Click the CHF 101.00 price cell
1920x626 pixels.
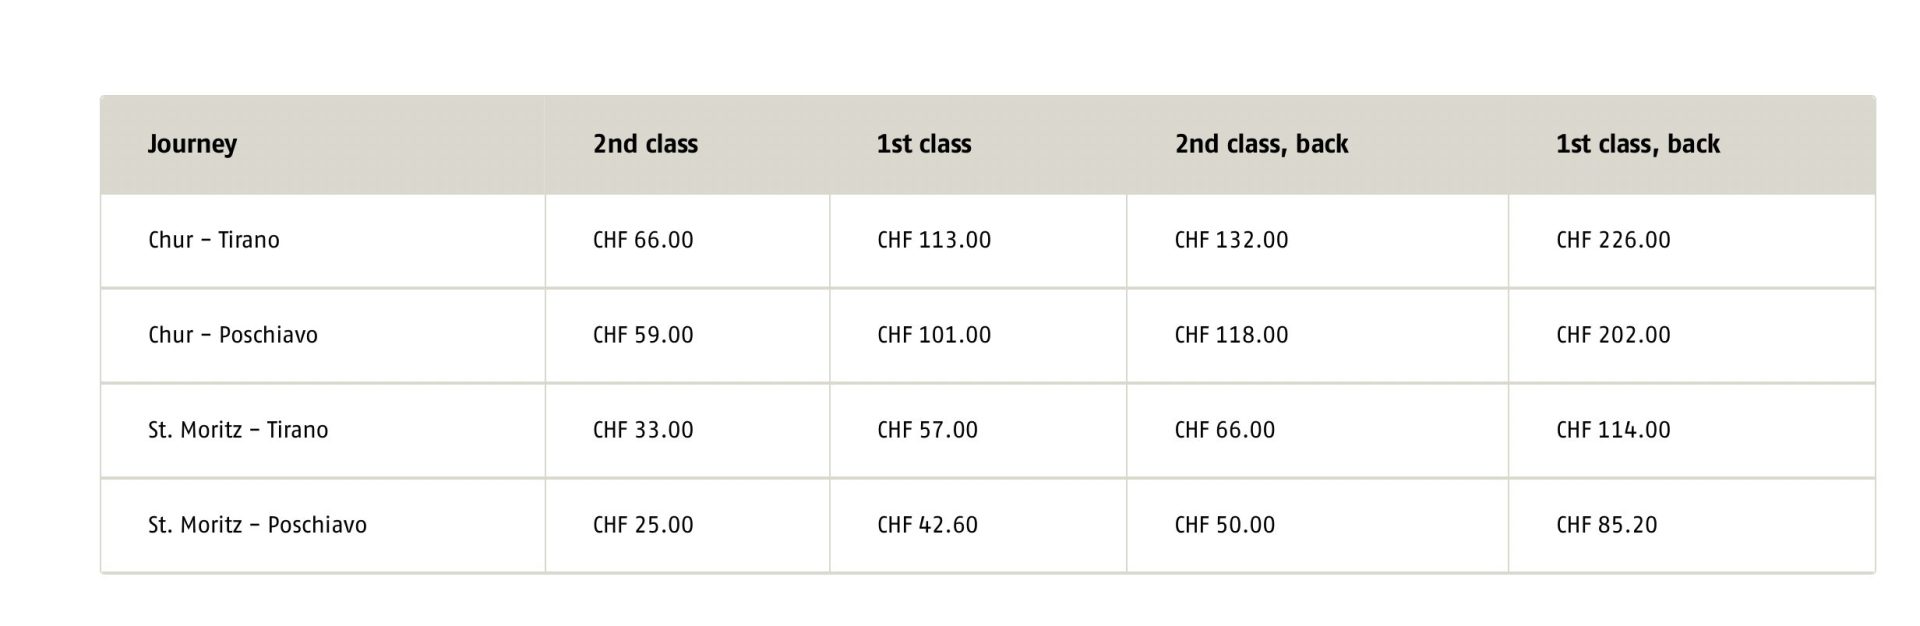pos(934,335)
